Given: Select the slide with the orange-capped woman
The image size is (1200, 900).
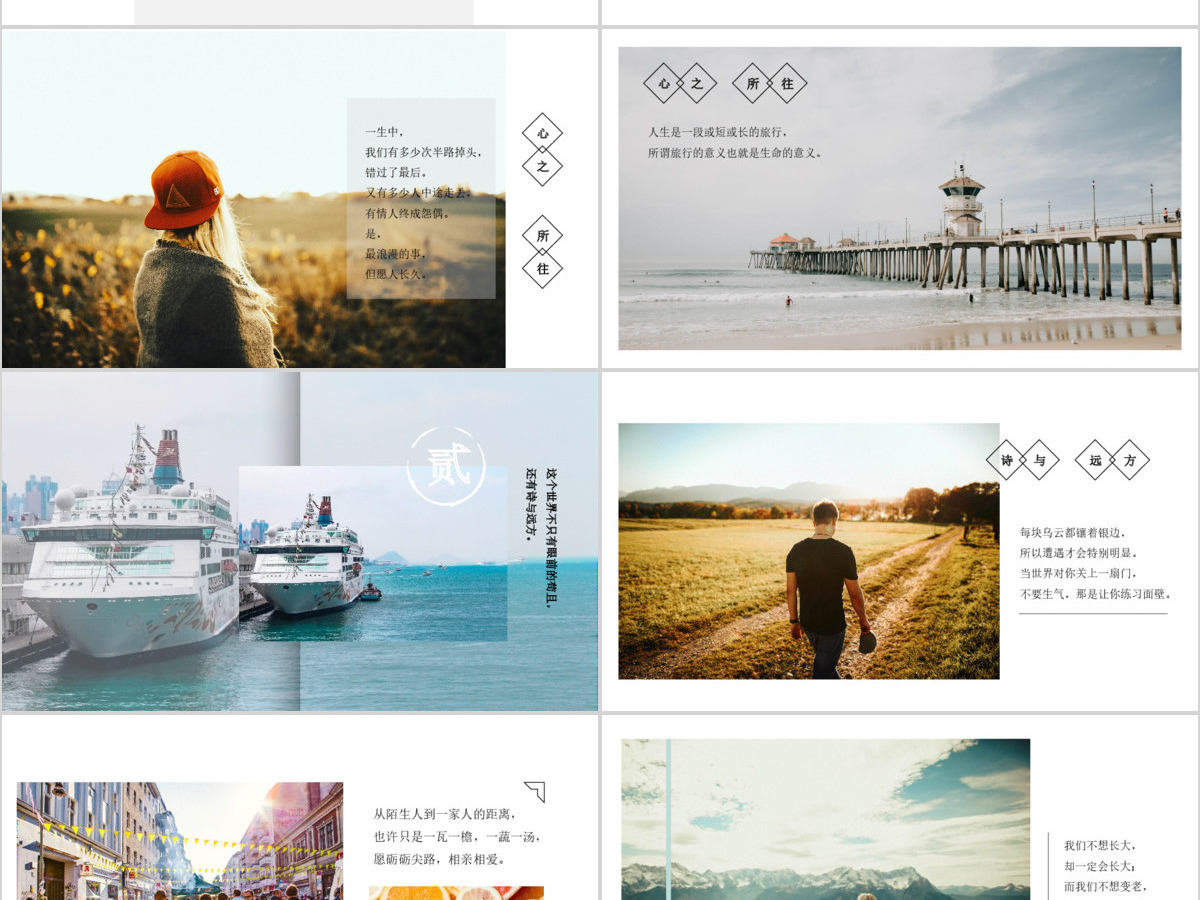Looking at the screenshot, I should (299, 198).
